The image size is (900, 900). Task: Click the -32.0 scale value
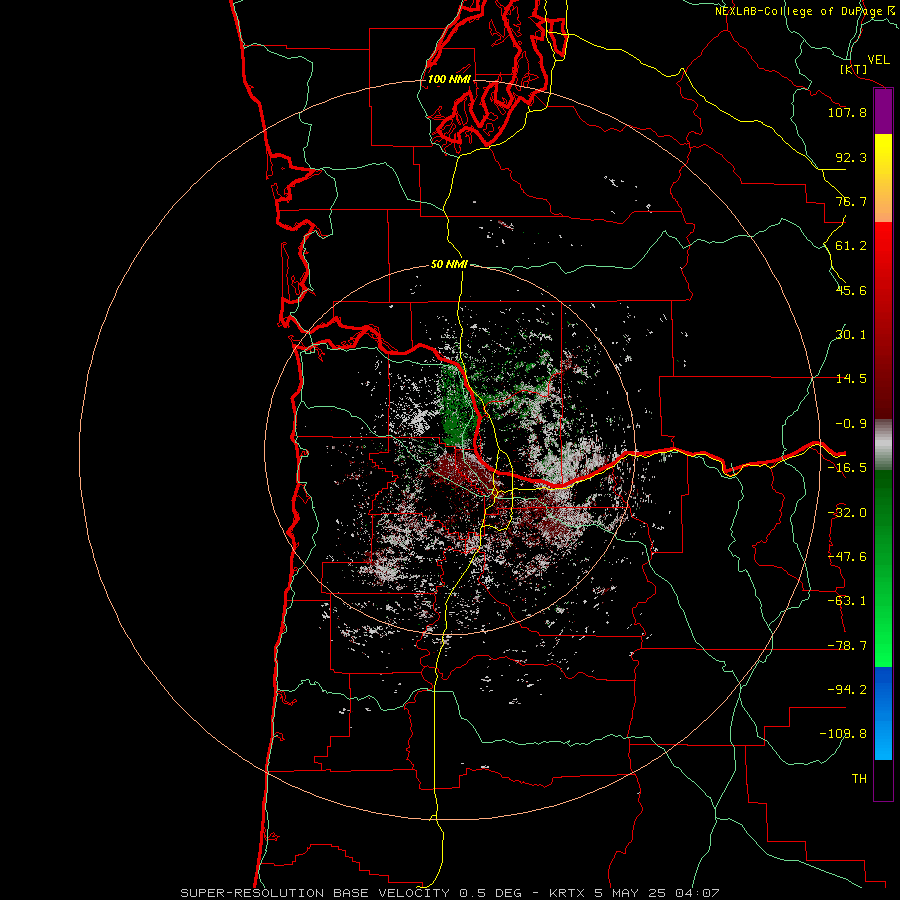click(x=847, y=513)
